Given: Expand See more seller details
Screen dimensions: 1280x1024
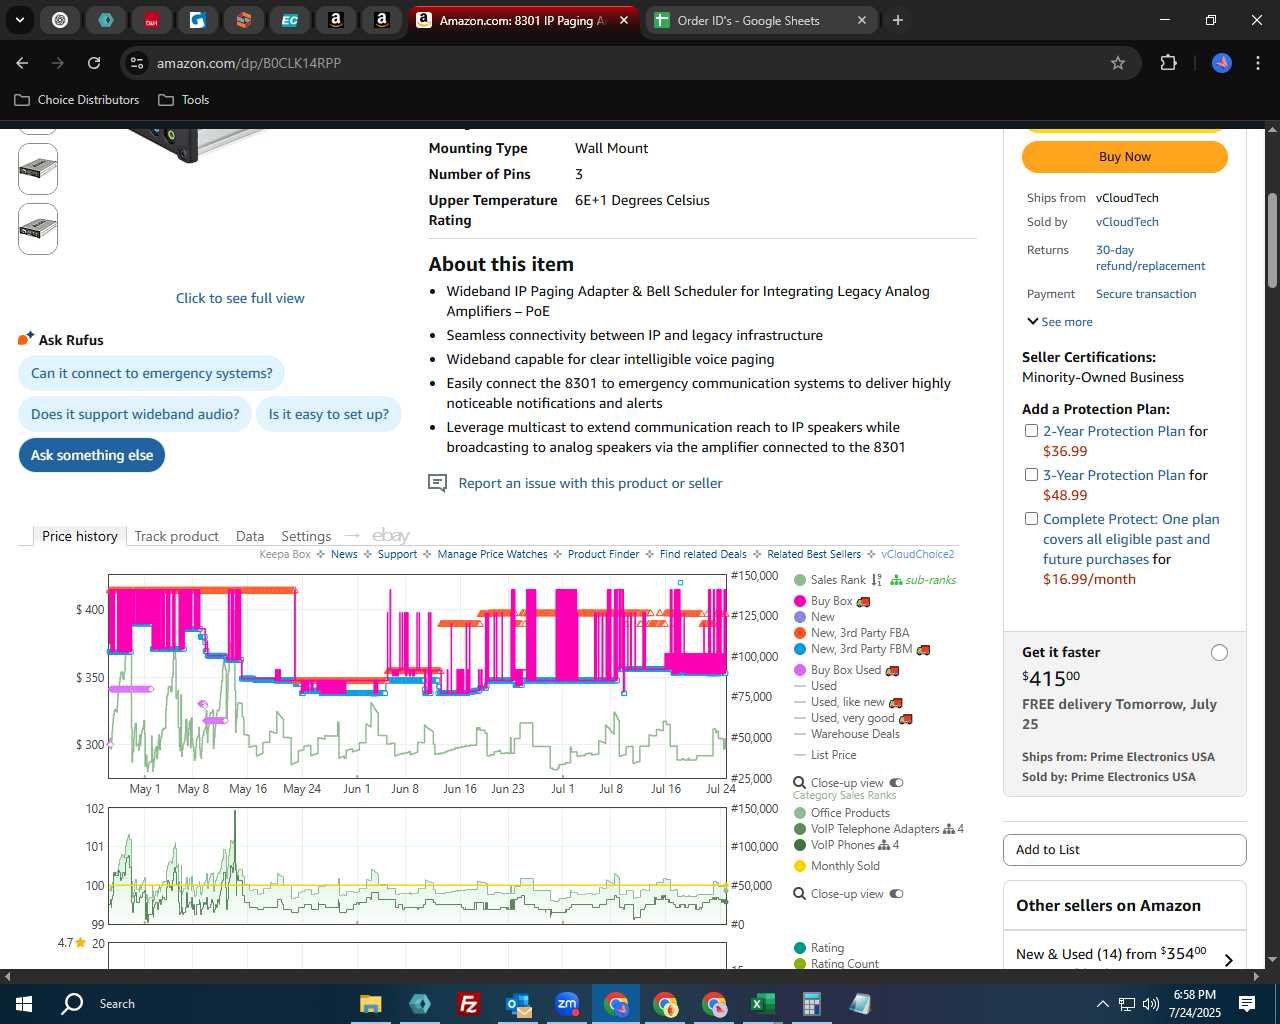Looking at the screenshot, I should pos(1060,322).
